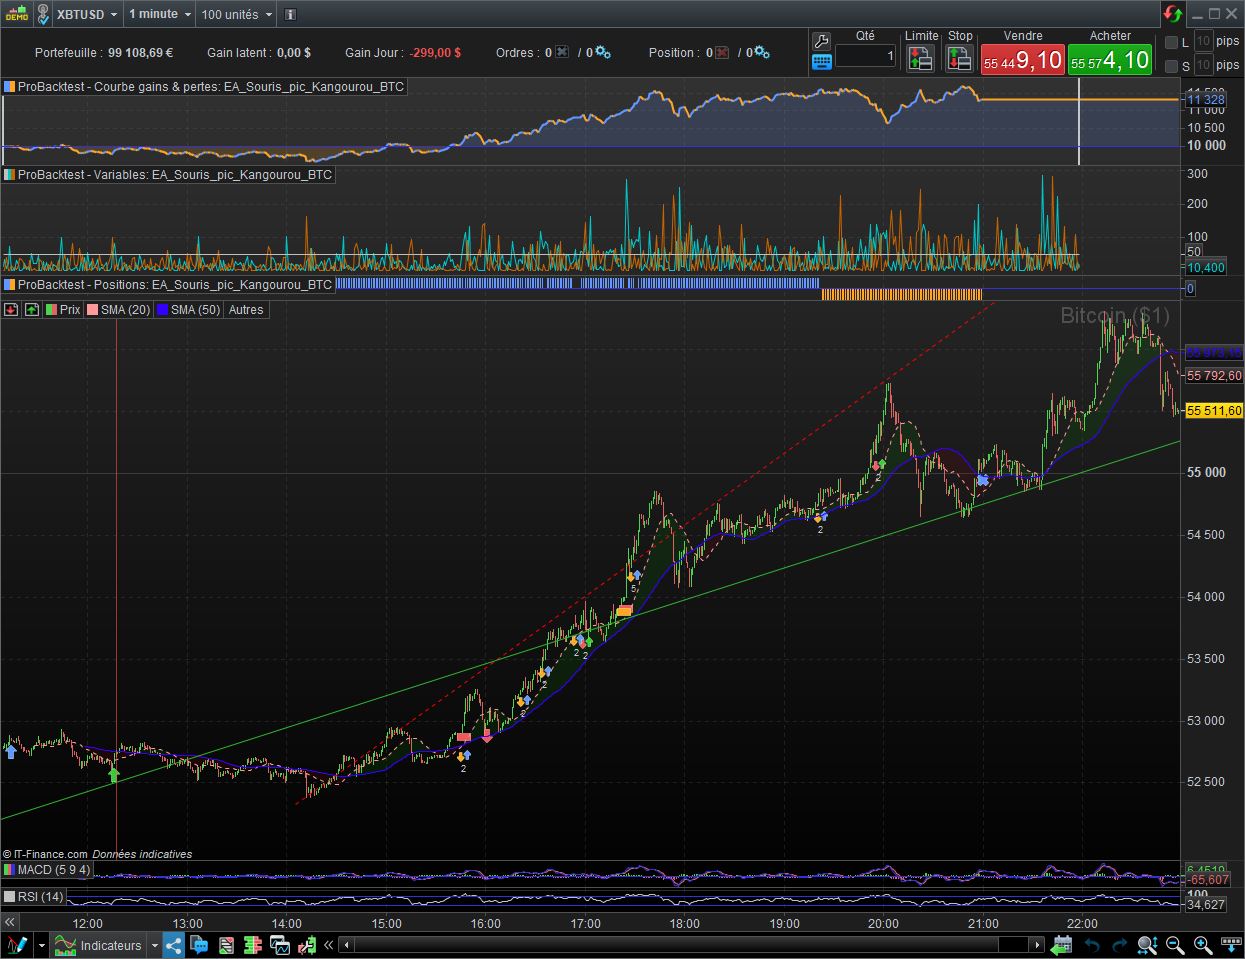Click the blue keyboard icon in order panel
The height and width of the screenshot is (959, 1245).
(821, 62)
